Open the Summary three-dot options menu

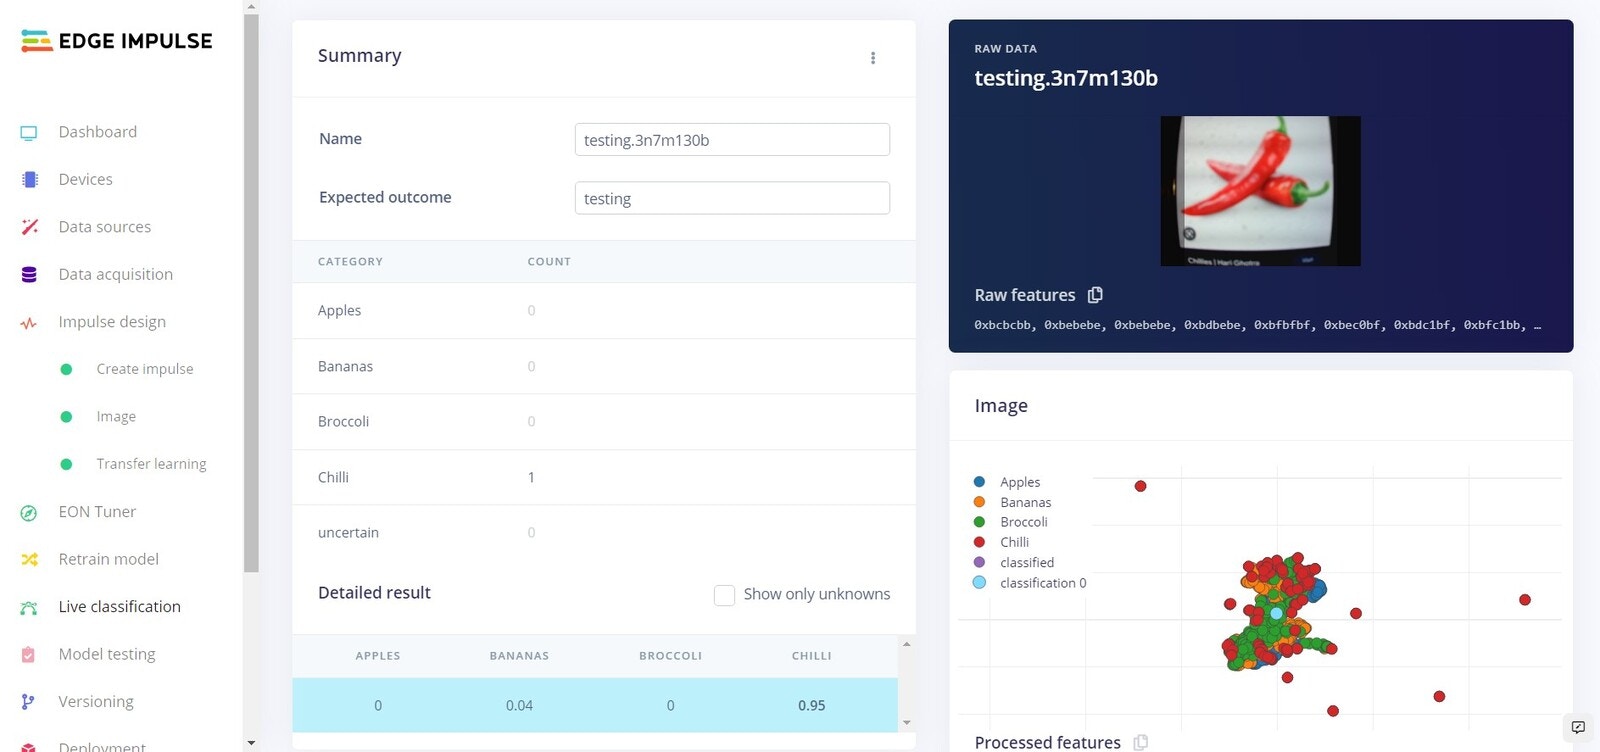coord(873,58)
